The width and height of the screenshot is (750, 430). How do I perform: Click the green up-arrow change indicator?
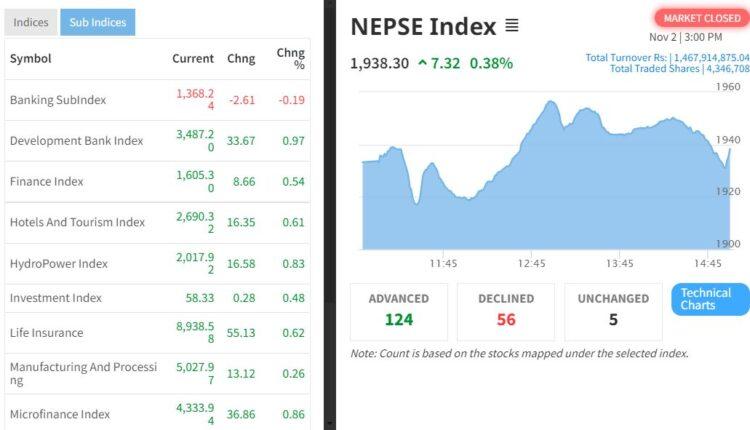click(423, 63)
